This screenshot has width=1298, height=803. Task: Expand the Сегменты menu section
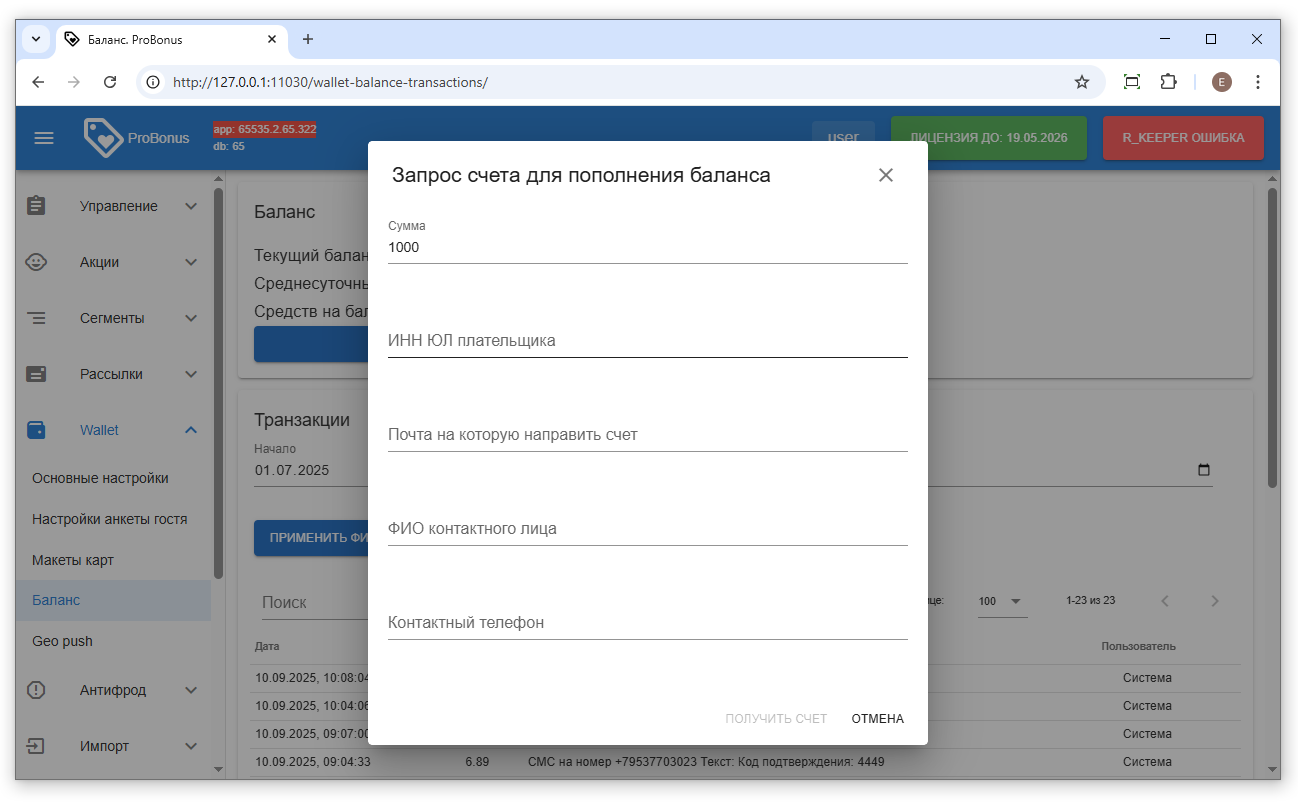191,318
